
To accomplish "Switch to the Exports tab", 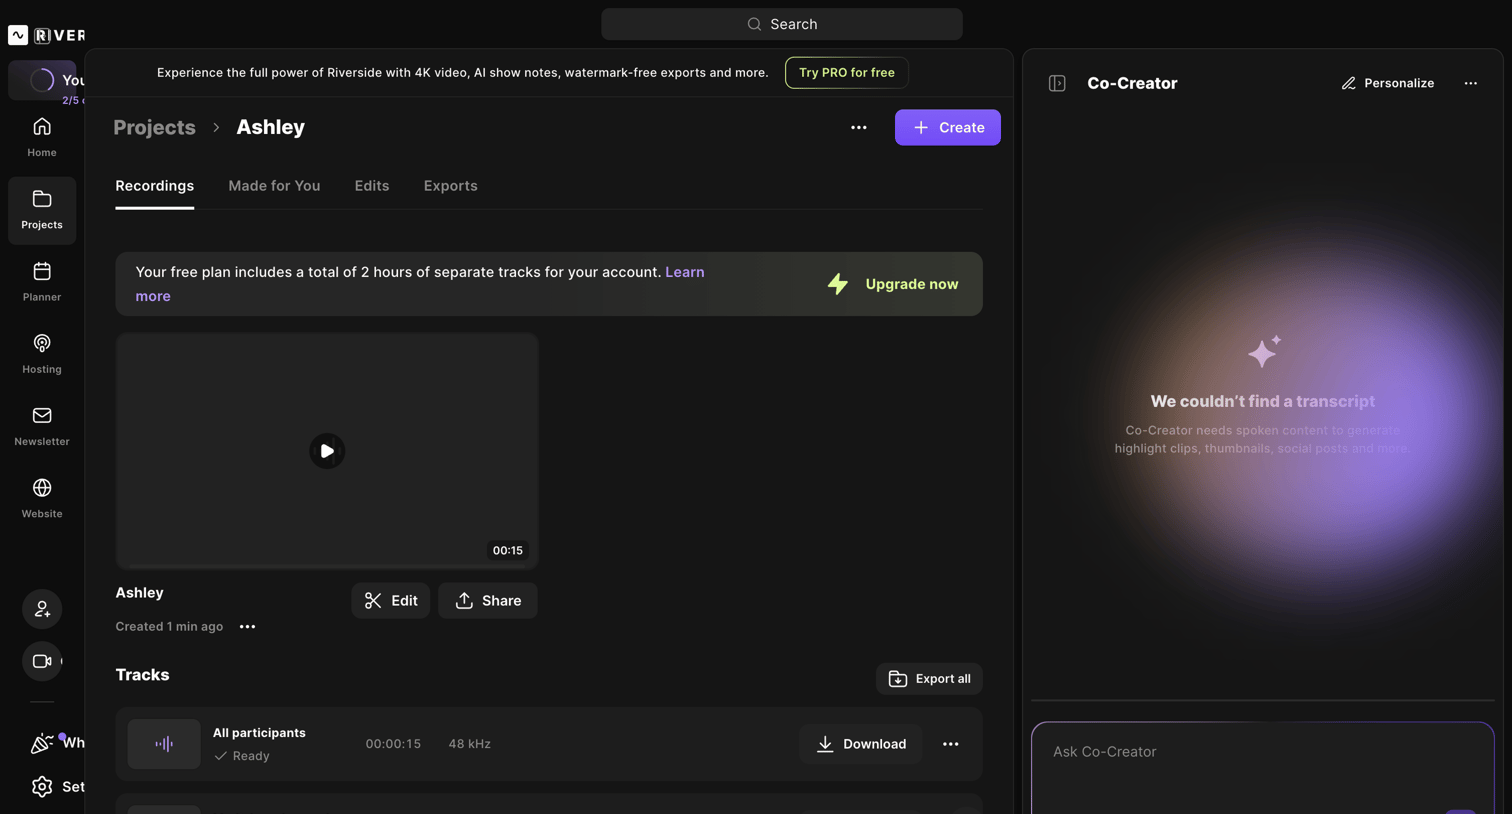I will click(451, 186).
